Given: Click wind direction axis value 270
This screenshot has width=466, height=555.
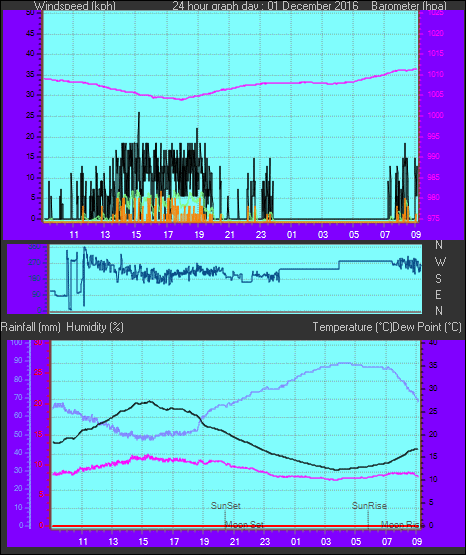Looking at the screenshot, I should 35,263.
